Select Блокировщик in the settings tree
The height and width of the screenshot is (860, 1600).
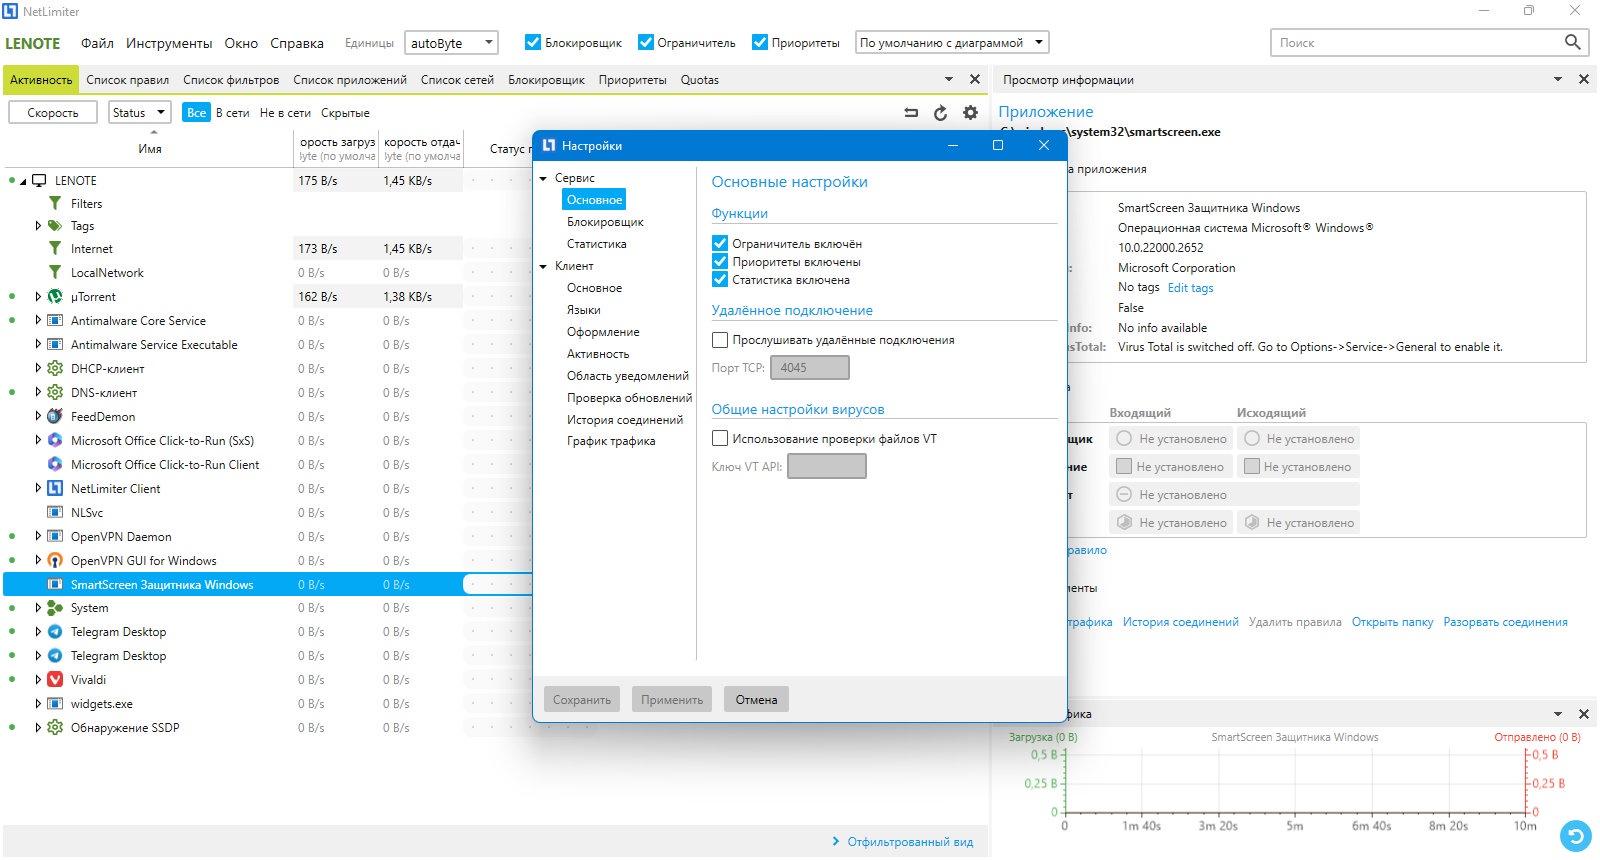point(605,222)
